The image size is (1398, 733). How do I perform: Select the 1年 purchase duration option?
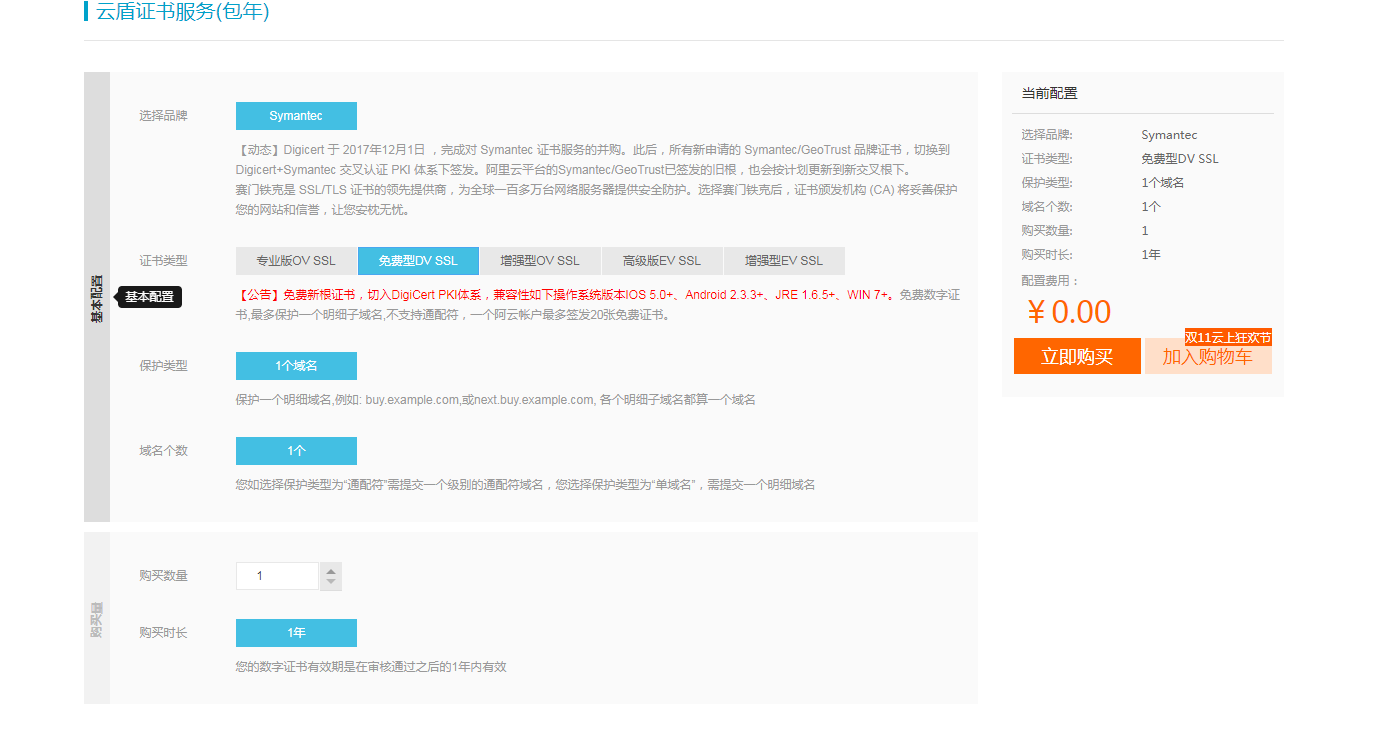(x=296, y=633)
